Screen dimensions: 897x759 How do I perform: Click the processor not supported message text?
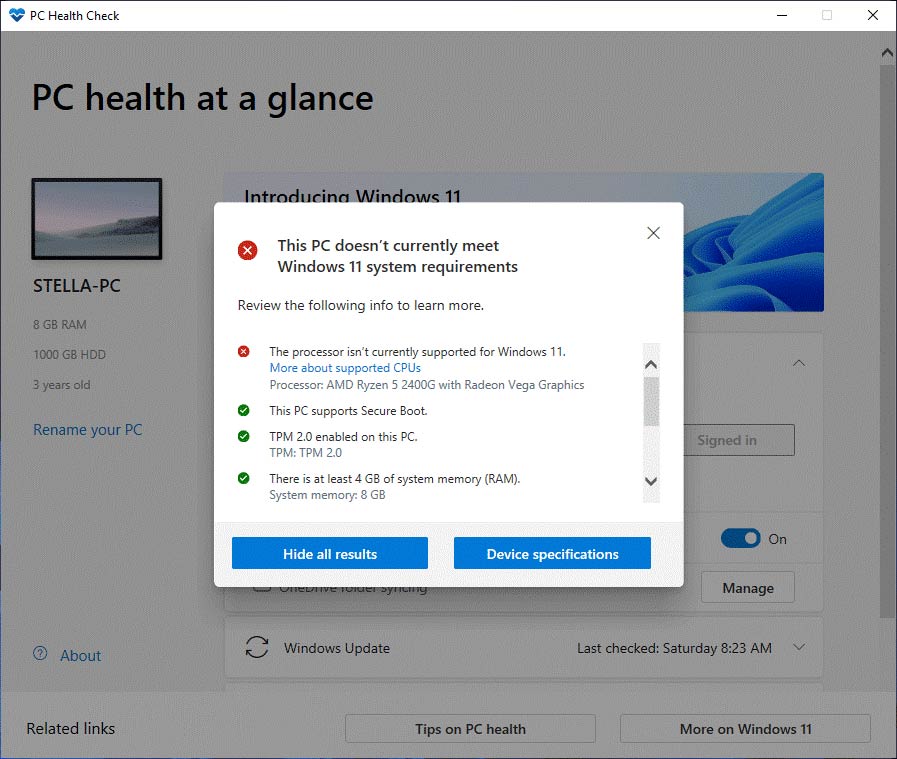click(418, 351)
